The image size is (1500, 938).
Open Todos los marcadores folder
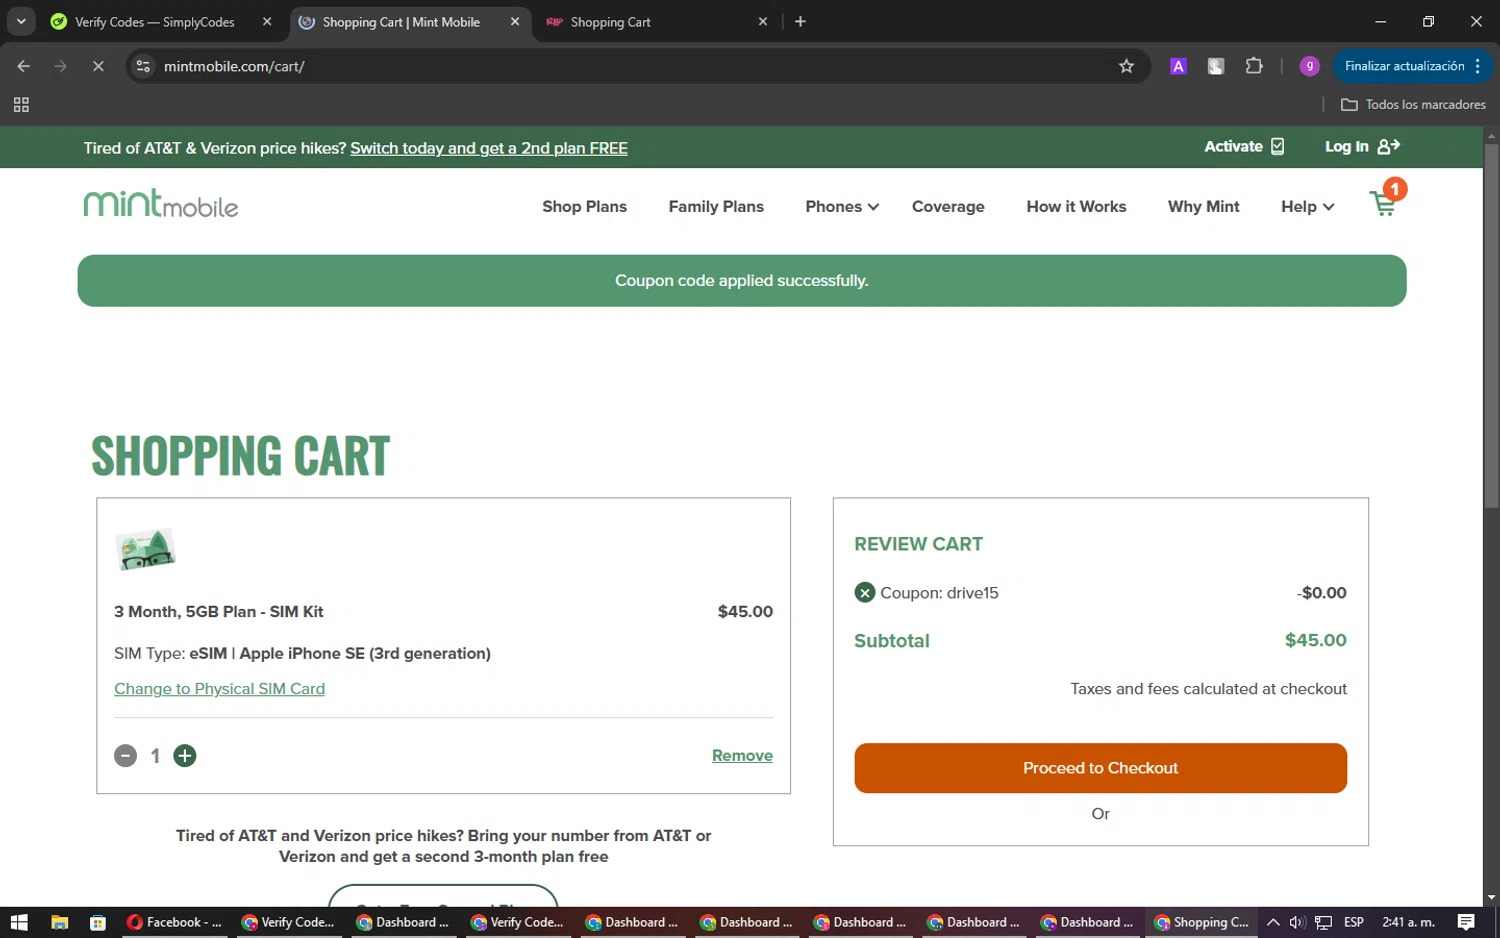click(x=1413, y=104)
